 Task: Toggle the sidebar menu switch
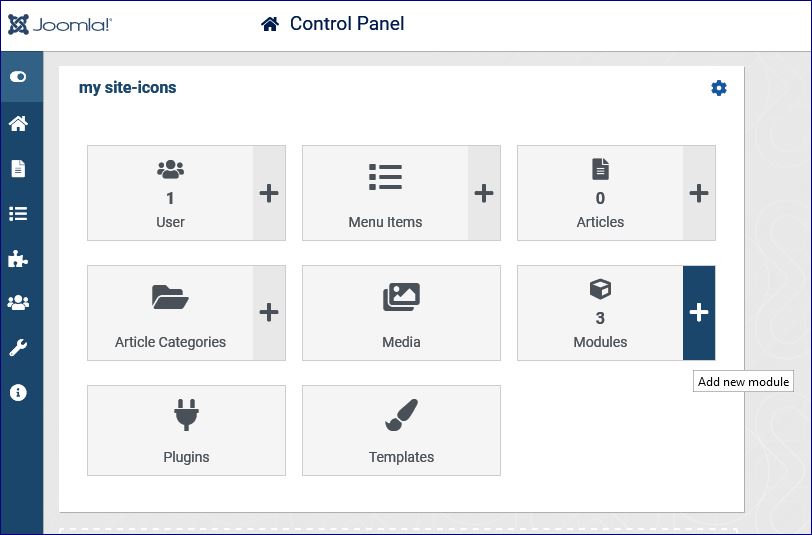point(18,77)
